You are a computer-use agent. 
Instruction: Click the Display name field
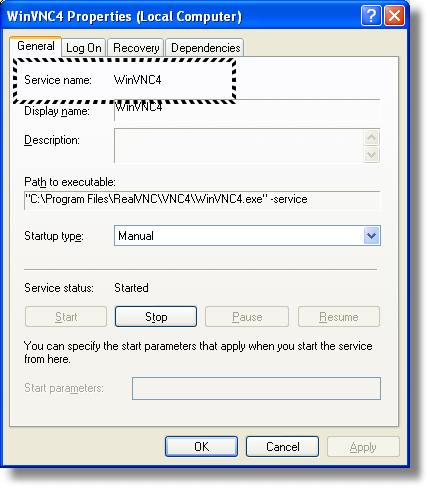point(247,110)
